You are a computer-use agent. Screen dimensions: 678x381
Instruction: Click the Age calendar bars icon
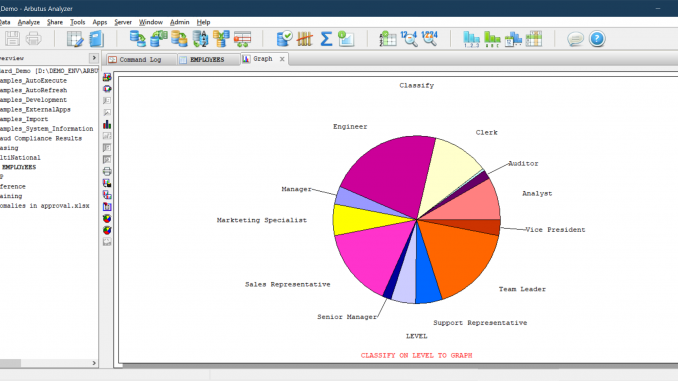[513, 39]
